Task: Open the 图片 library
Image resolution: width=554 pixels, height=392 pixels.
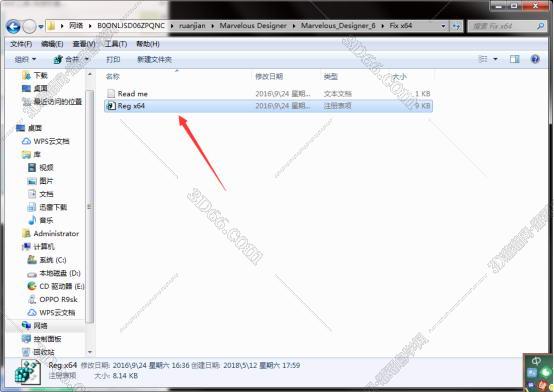Action: (46, 181)
